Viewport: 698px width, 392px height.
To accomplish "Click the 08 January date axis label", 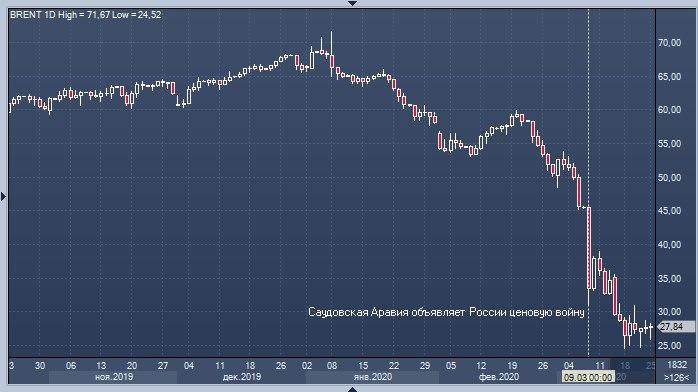I will [x=332, y=365].
